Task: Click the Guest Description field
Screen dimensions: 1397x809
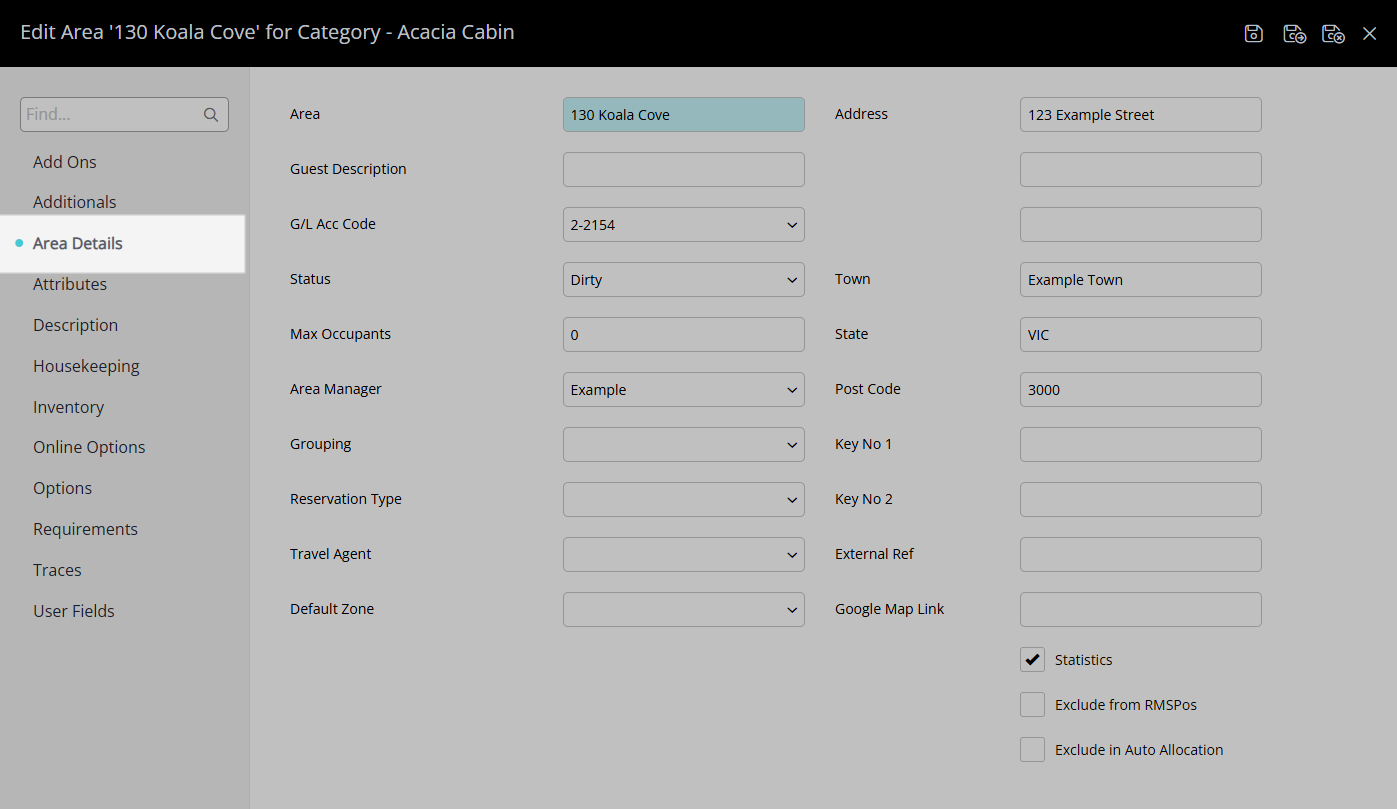Action: [x=684, y=170]
